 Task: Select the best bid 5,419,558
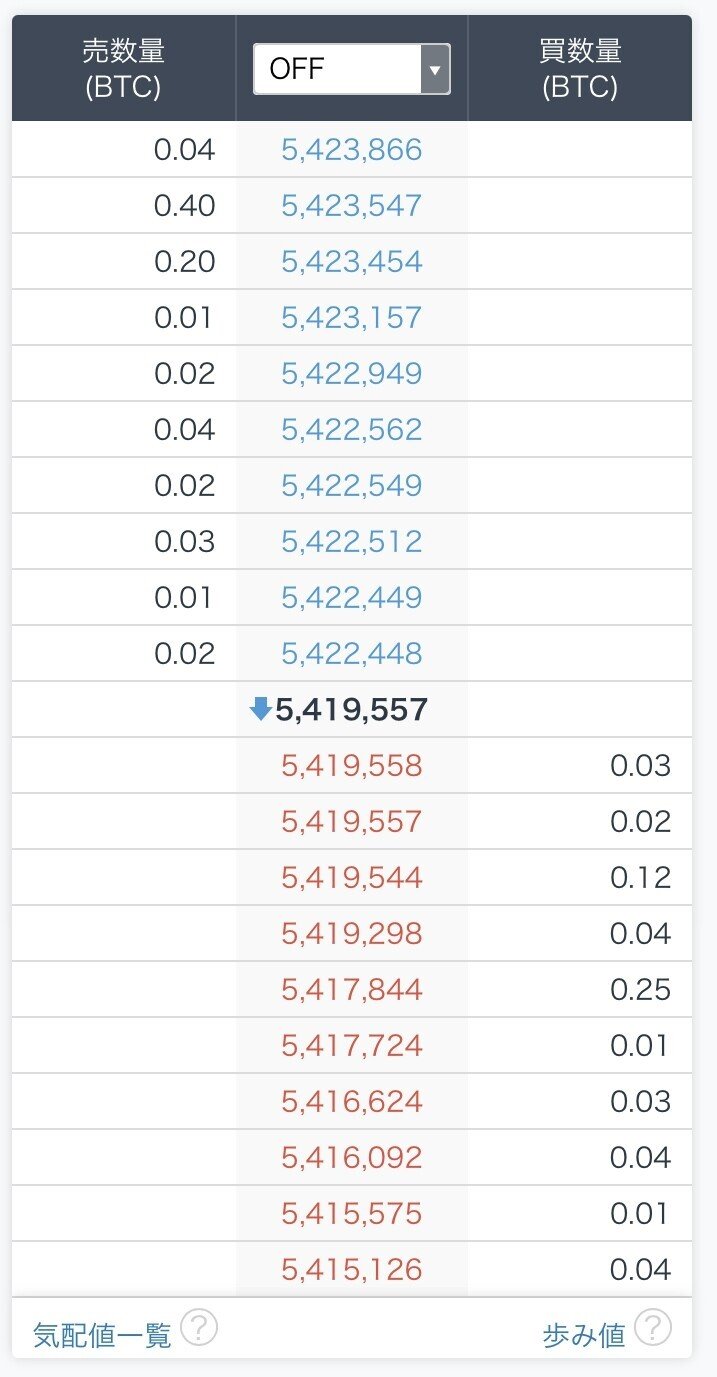tap(350, 765)
